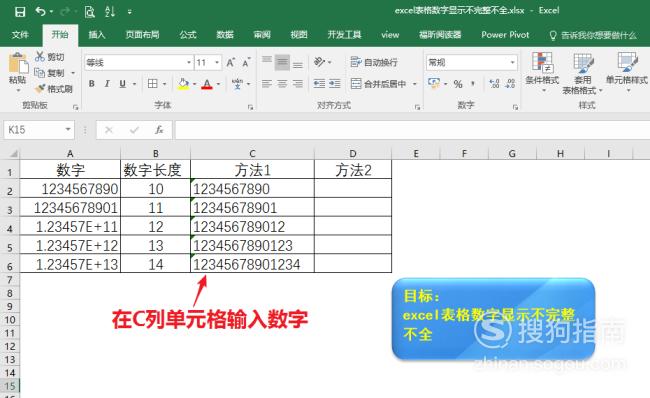650x398 pixels.
Task: Click the accounting currency format icon
Action: (434, 83)
